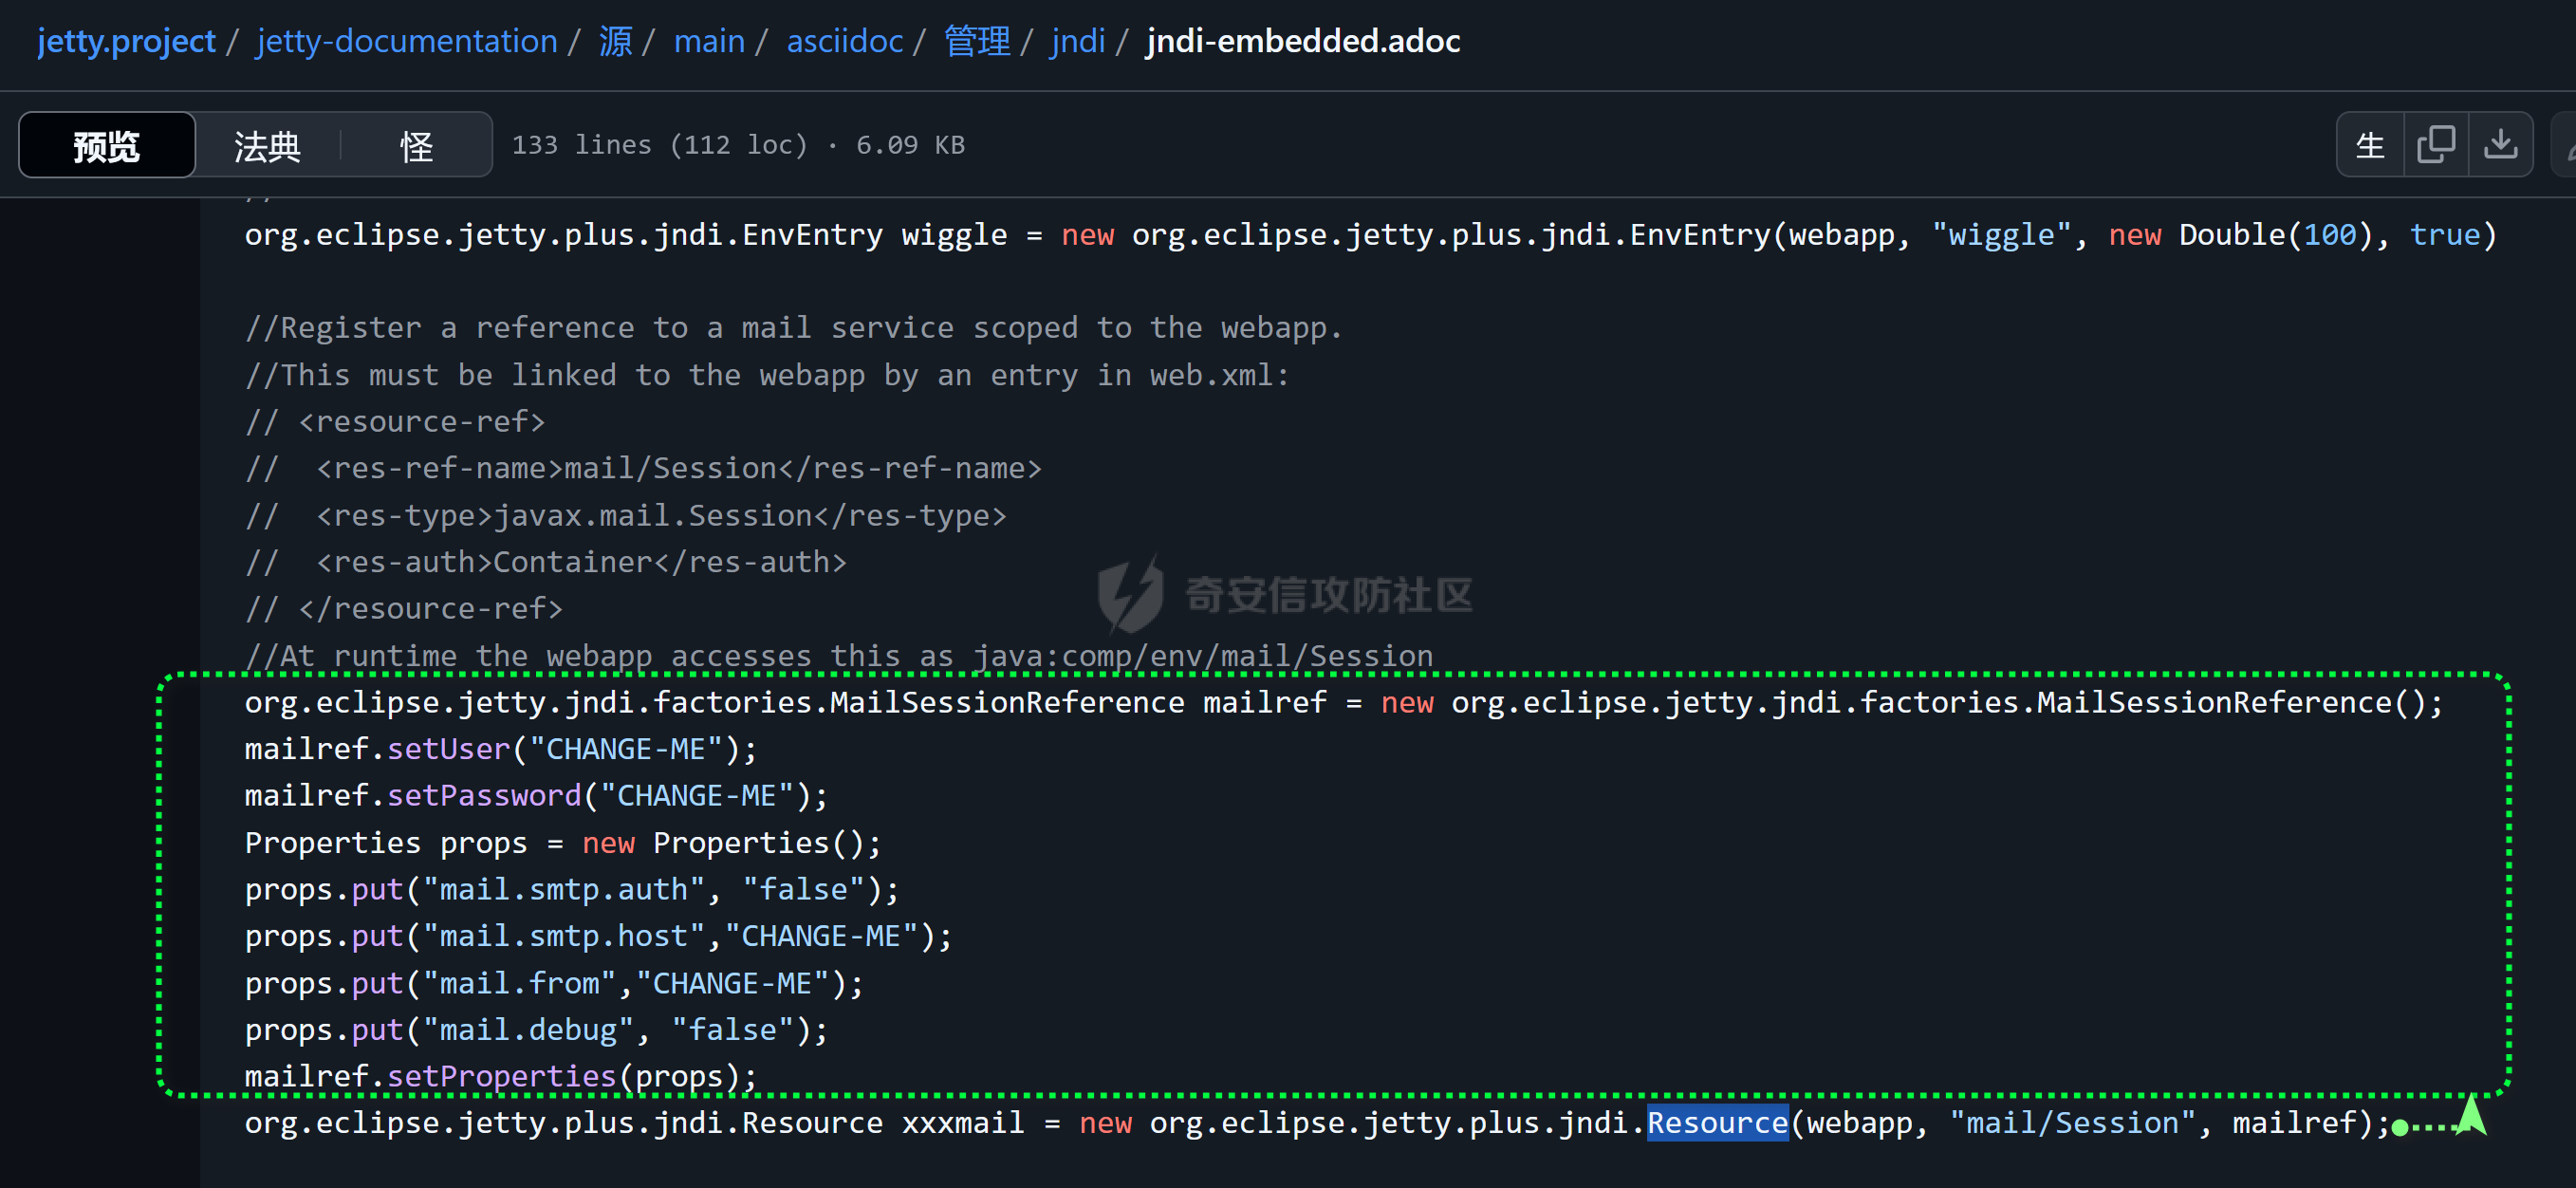
Task: Copy raw file contents icon
Action: coord(2435,145)
